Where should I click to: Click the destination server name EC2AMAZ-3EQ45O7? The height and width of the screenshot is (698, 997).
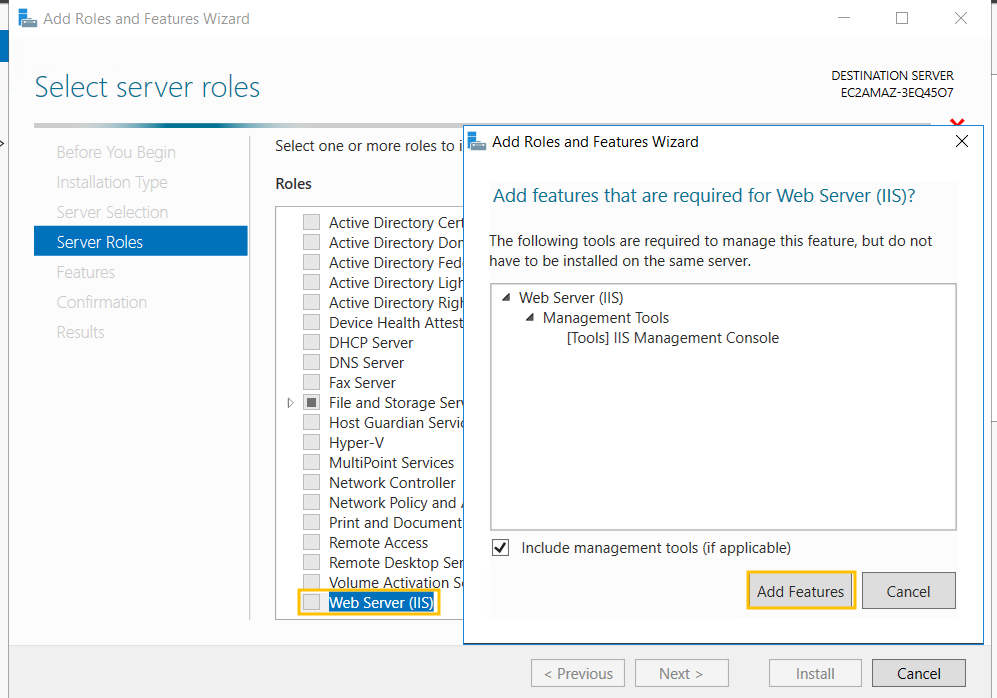click(897, 93)
